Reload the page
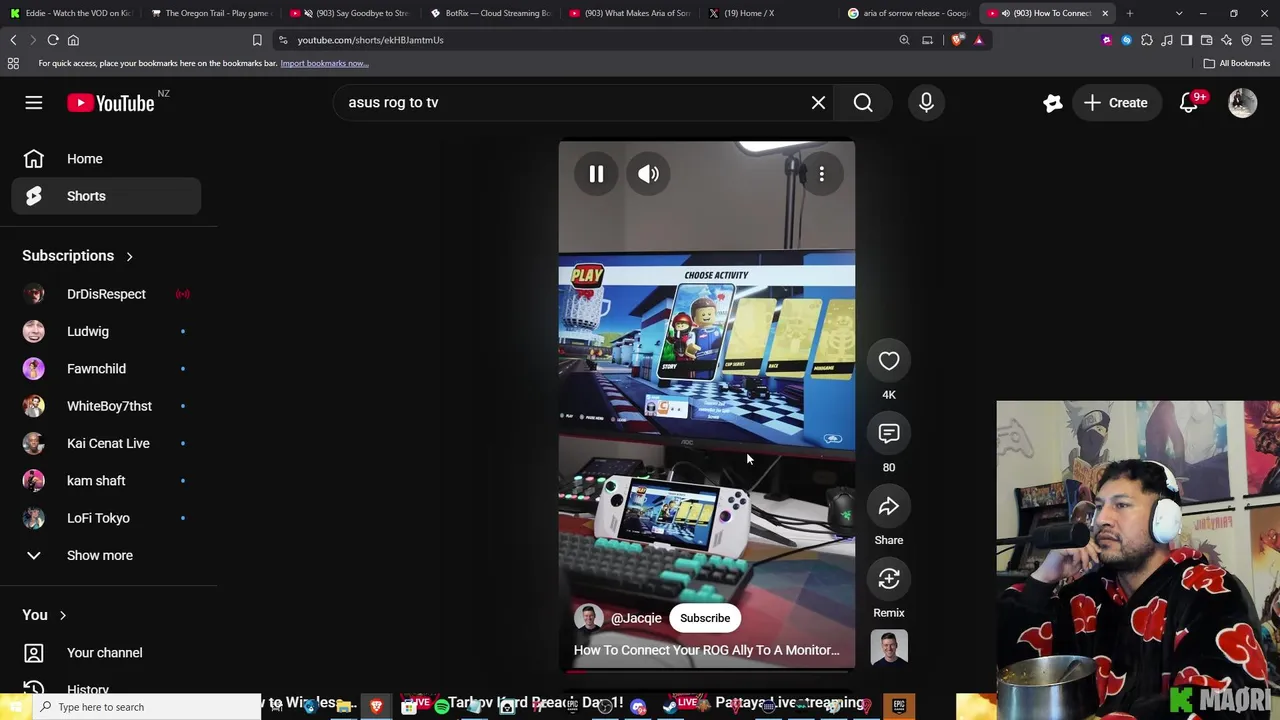The width and height of the screenshot is (1280, 720). tap(53, 40)
